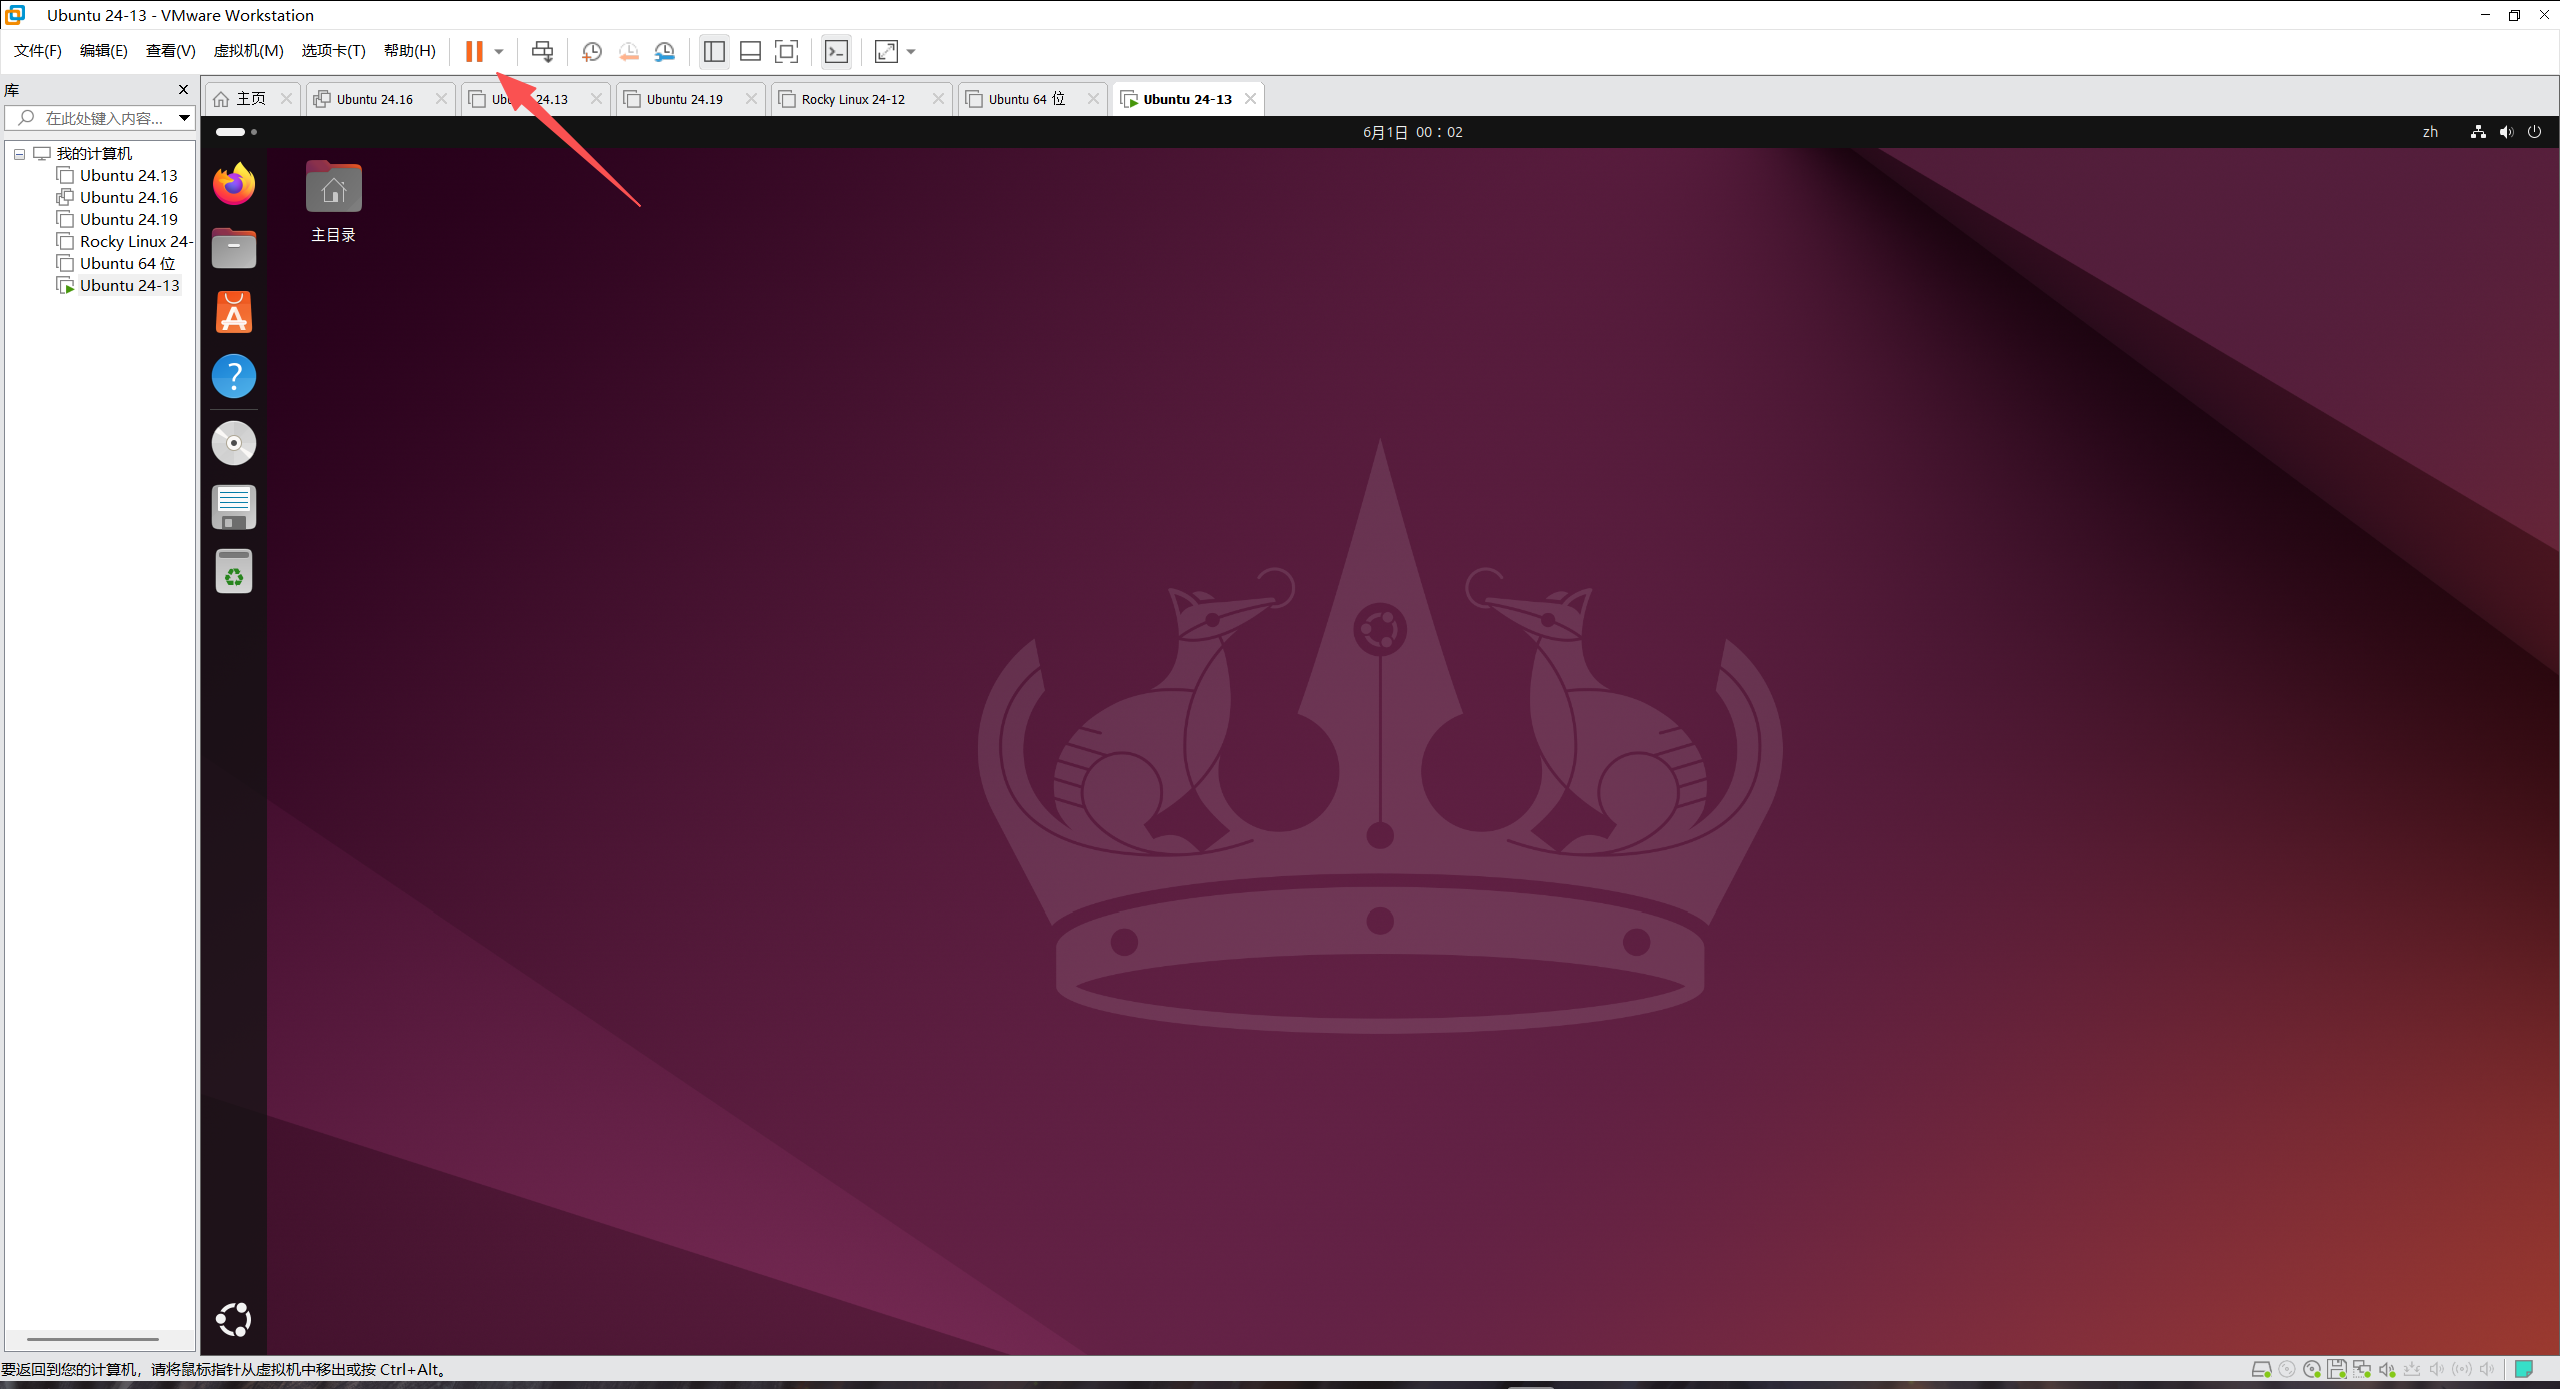2560x1389 pixels.
Task: Open the 虚拟机(M) menu
Action: click(249, 51)
